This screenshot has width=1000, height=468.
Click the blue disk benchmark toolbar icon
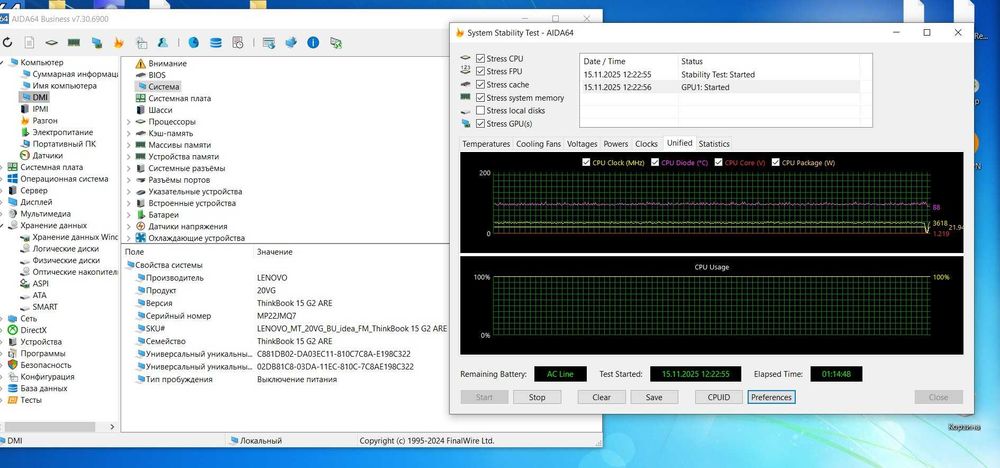point(193,43)
